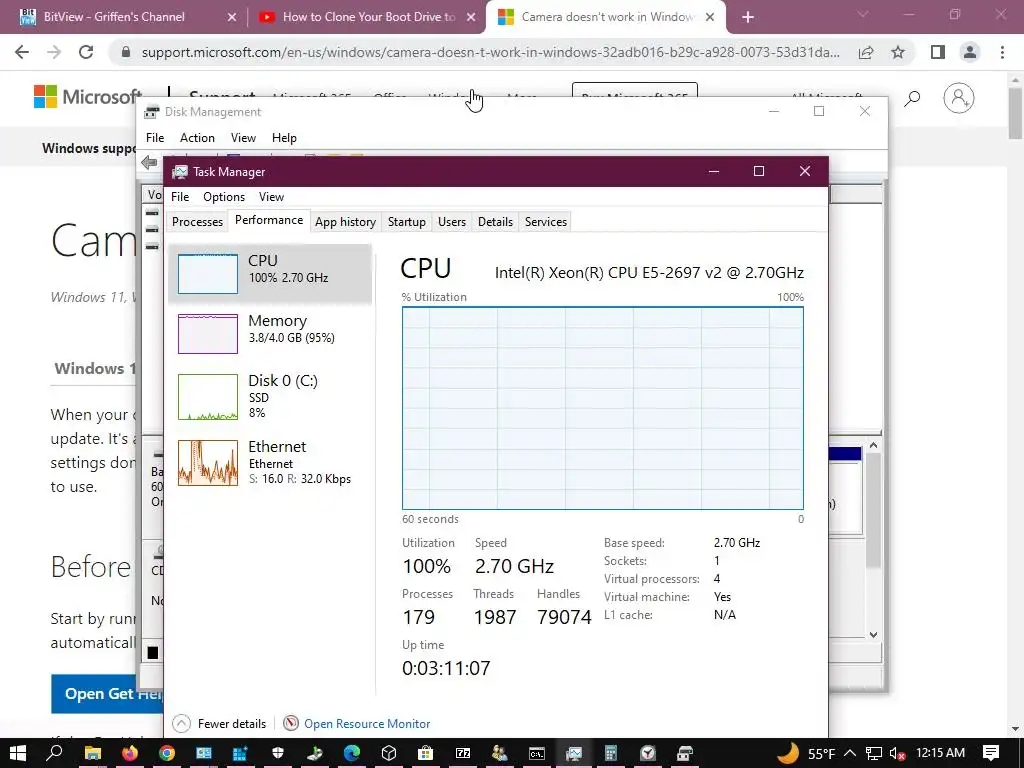Viewport: 1024px width, 768px height.
Task: Collapse with the Fewer details chevron
Action: [182, 723]
